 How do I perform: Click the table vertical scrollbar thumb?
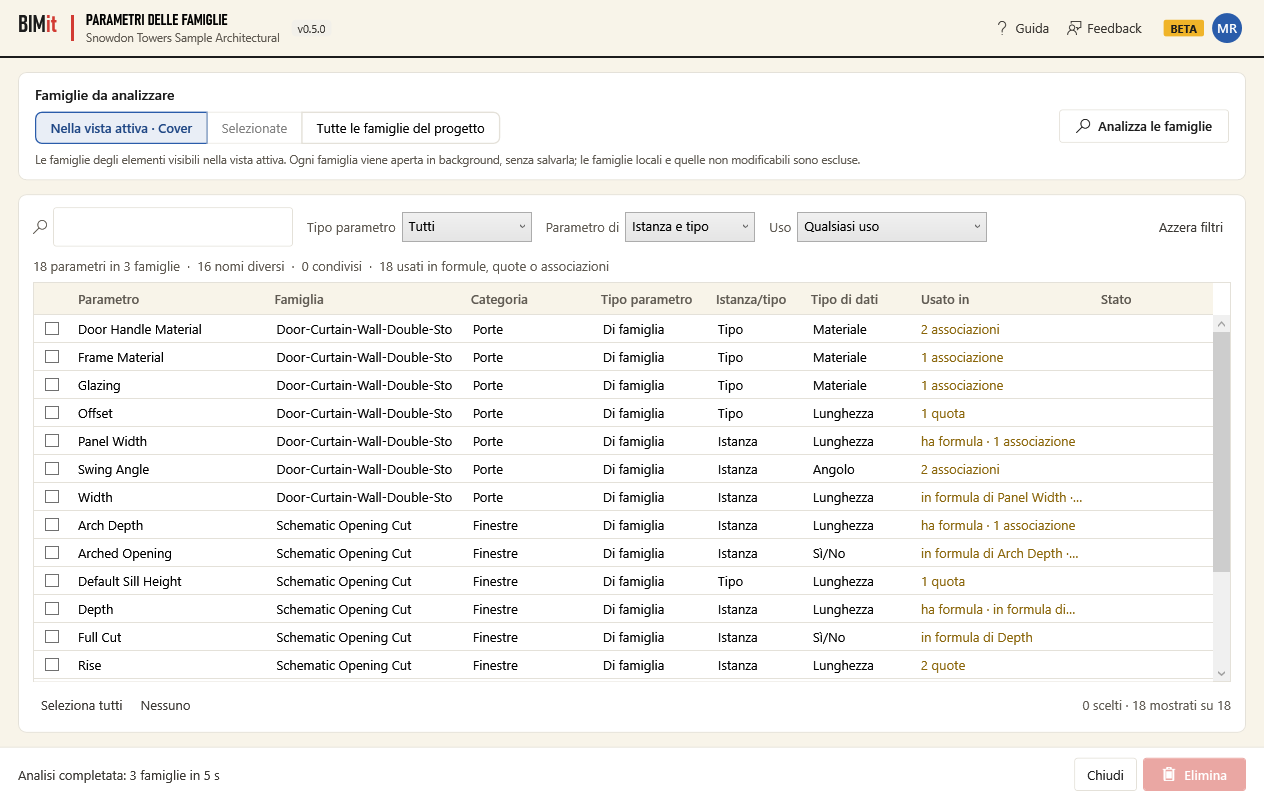1221,452
